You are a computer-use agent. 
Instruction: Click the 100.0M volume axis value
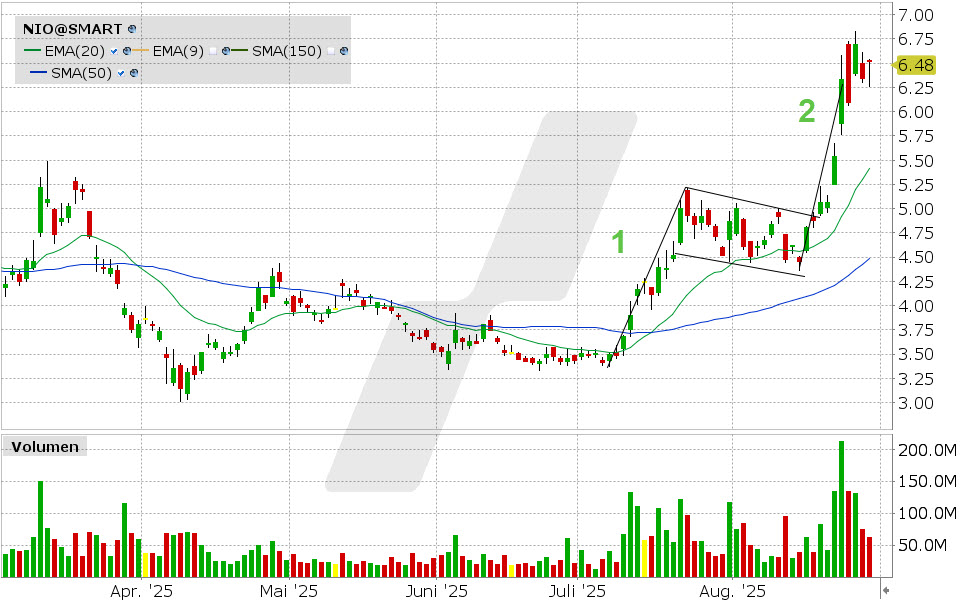coord(927,513)
